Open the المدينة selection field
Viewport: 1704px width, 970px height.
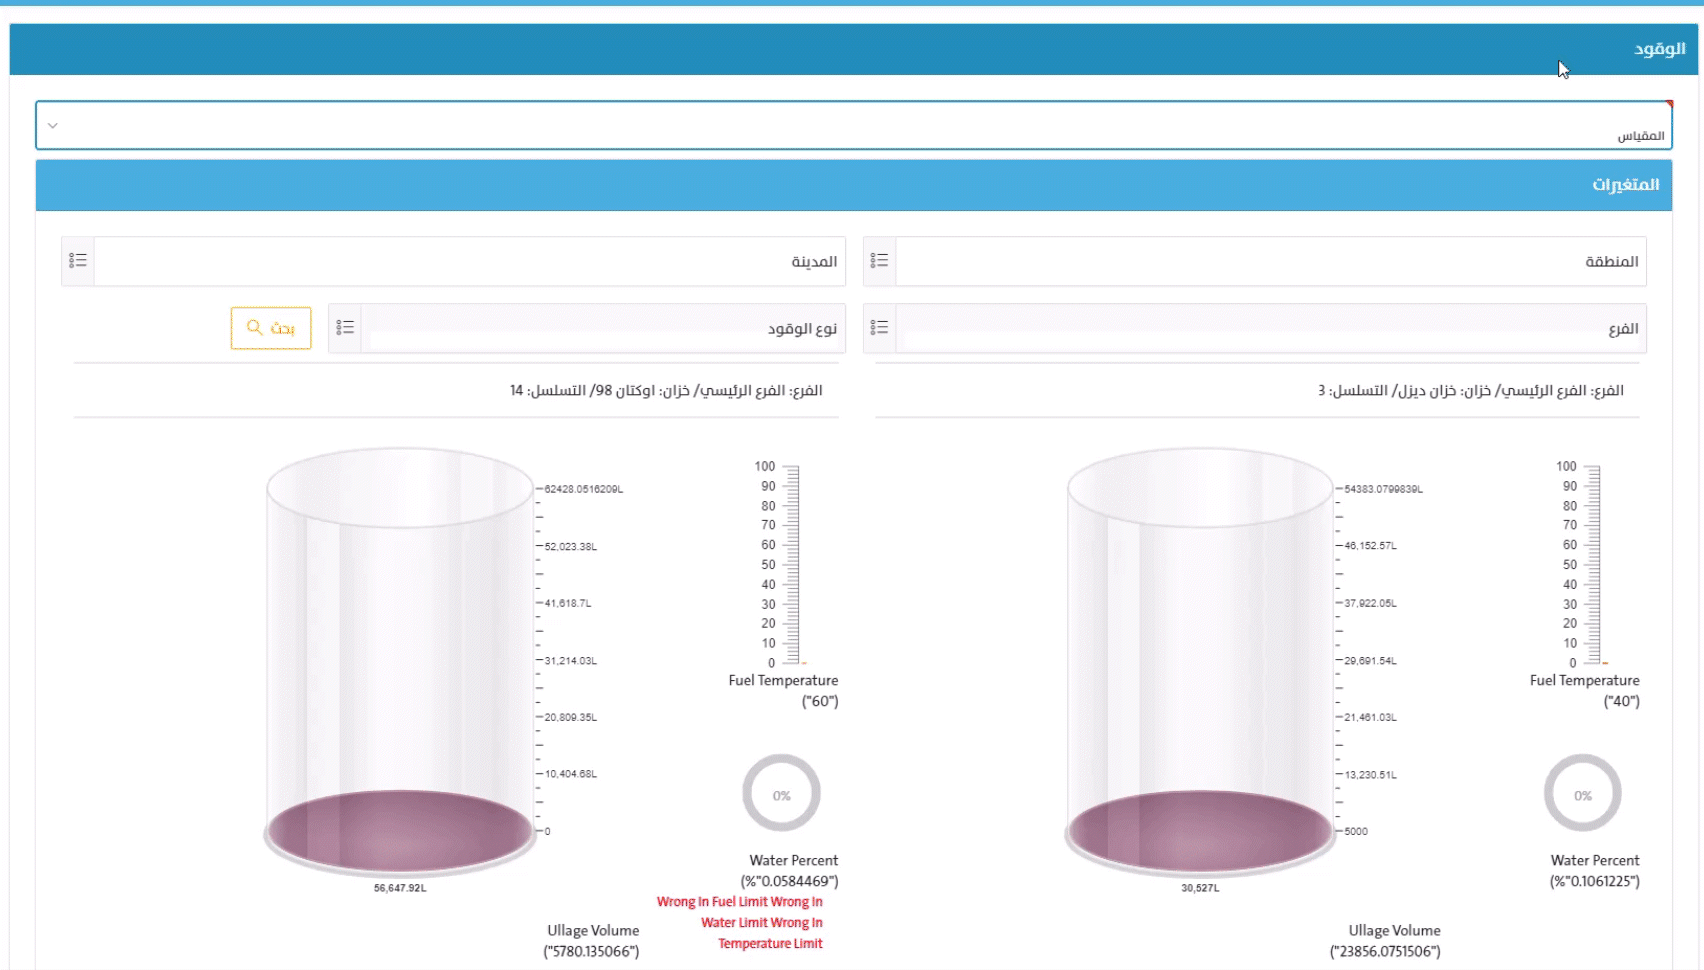[x=470, y=261]
